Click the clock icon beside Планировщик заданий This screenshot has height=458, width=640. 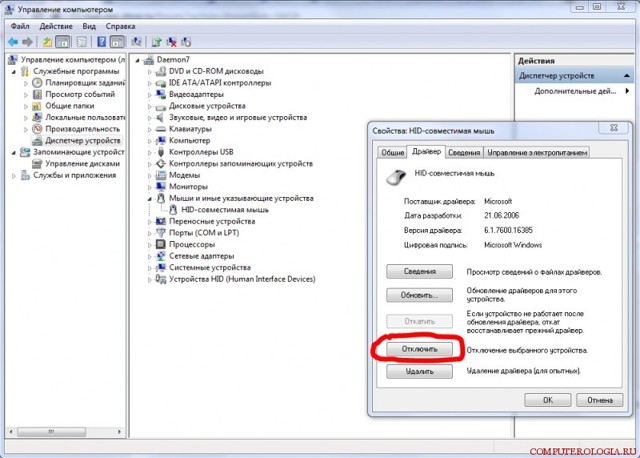coord(37,83)
